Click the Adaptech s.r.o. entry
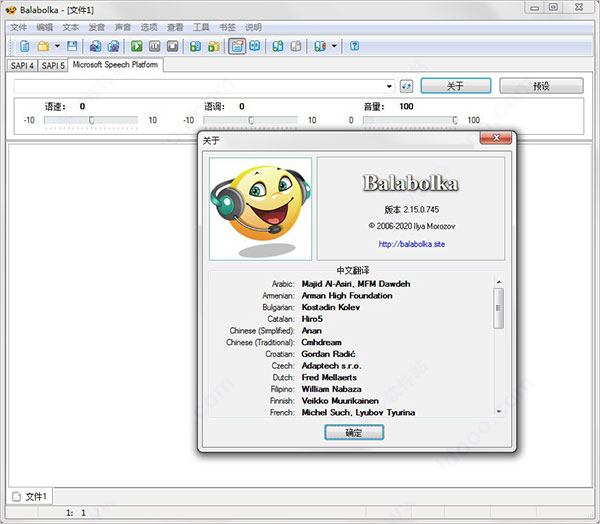Image resolution: width=600 pixels, height=524 pixels. tap(331, 366)
